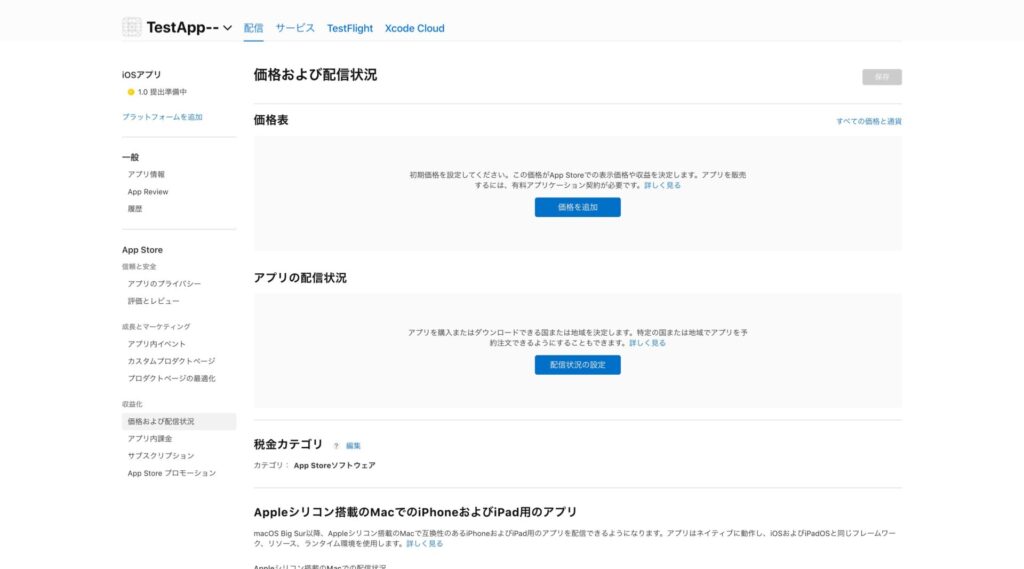
Task: Click the 価格および配信状況 page title
Action: 315,75
